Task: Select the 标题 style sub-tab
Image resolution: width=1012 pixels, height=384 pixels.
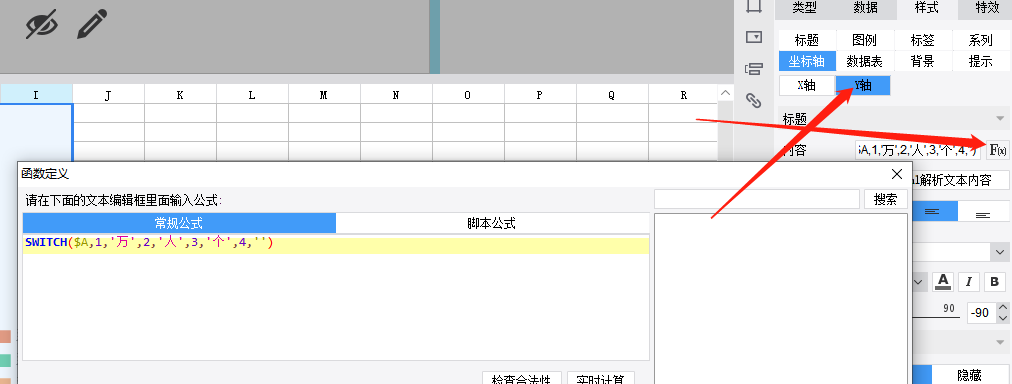Action: point(807,41)
